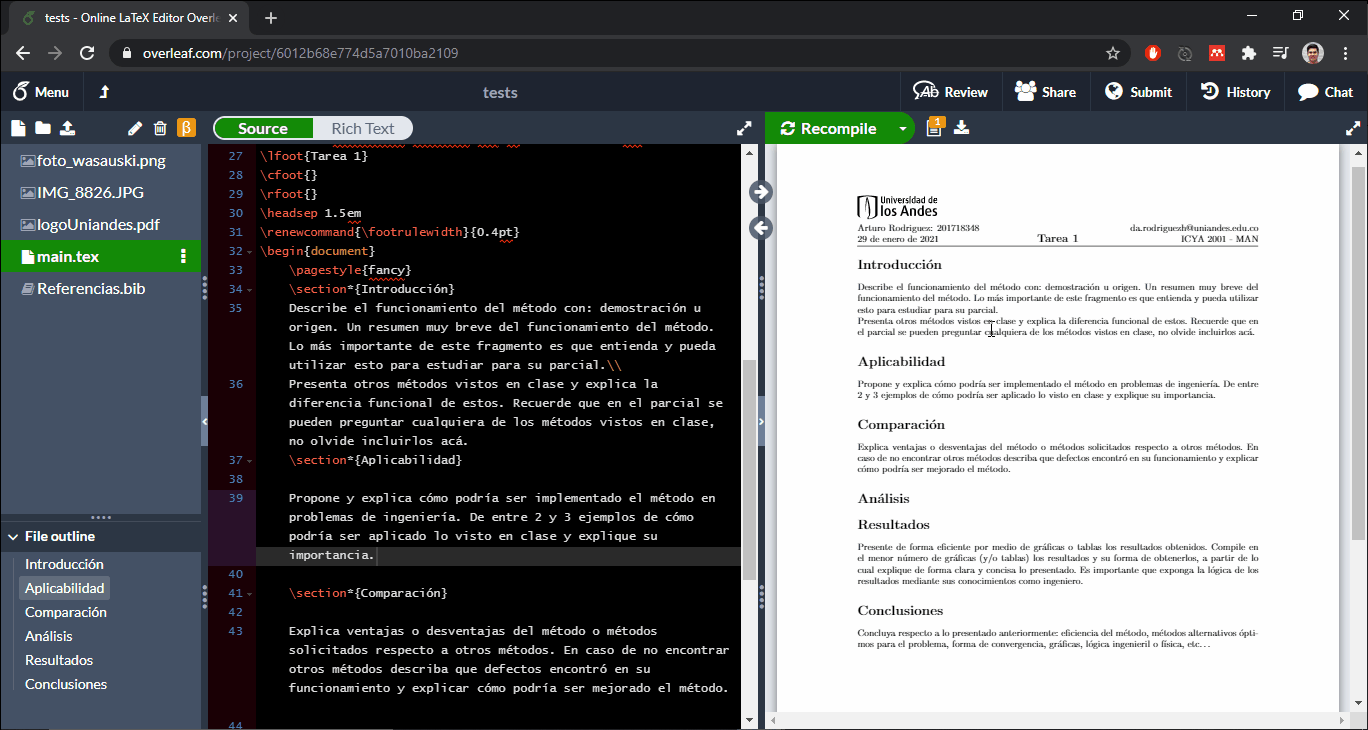Click the go to PDF location arrow
This screenshot has height=730, width=1368.
pos(761,192)
